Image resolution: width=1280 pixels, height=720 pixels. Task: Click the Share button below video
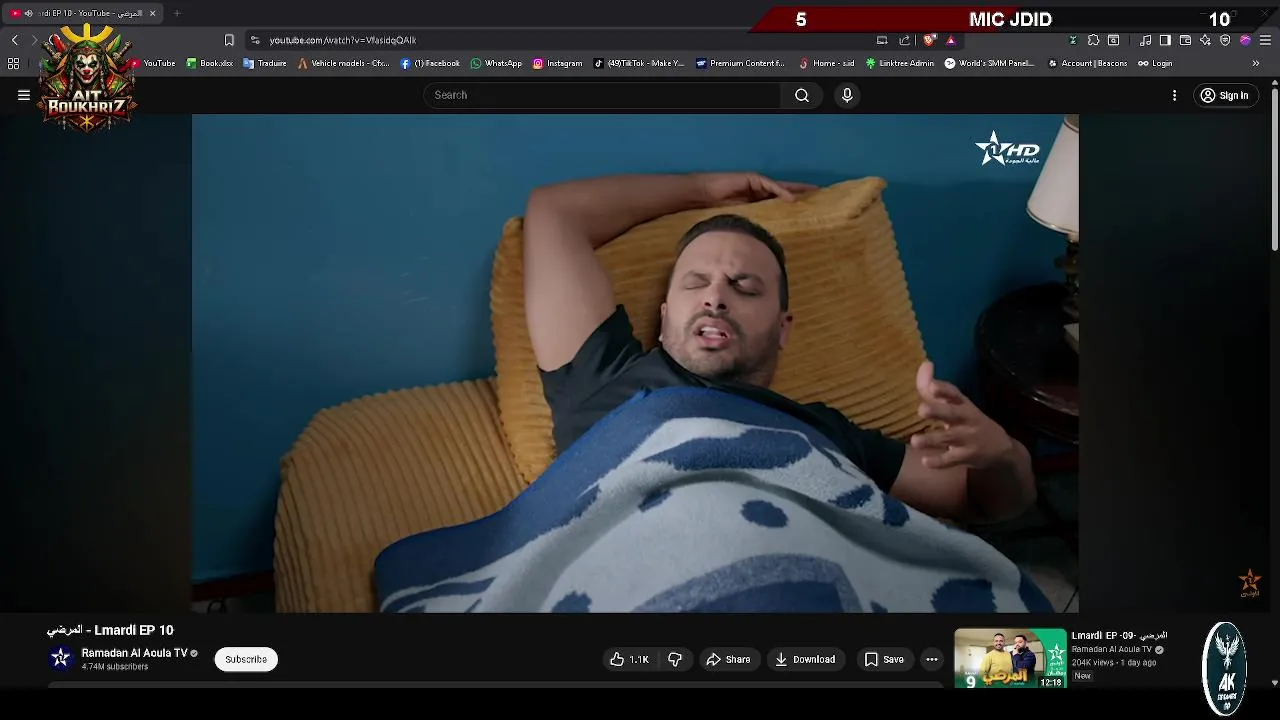[728, 659]
